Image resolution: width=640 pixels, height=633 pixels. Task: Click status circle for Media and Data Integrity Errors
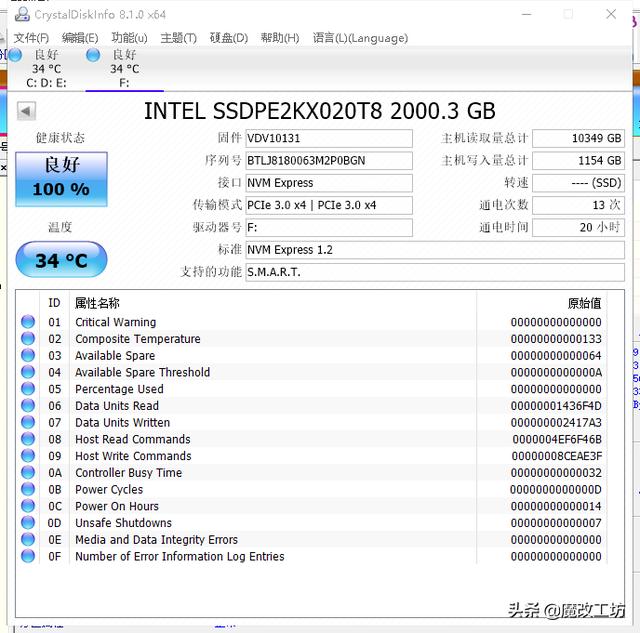[x=28, y=539]
